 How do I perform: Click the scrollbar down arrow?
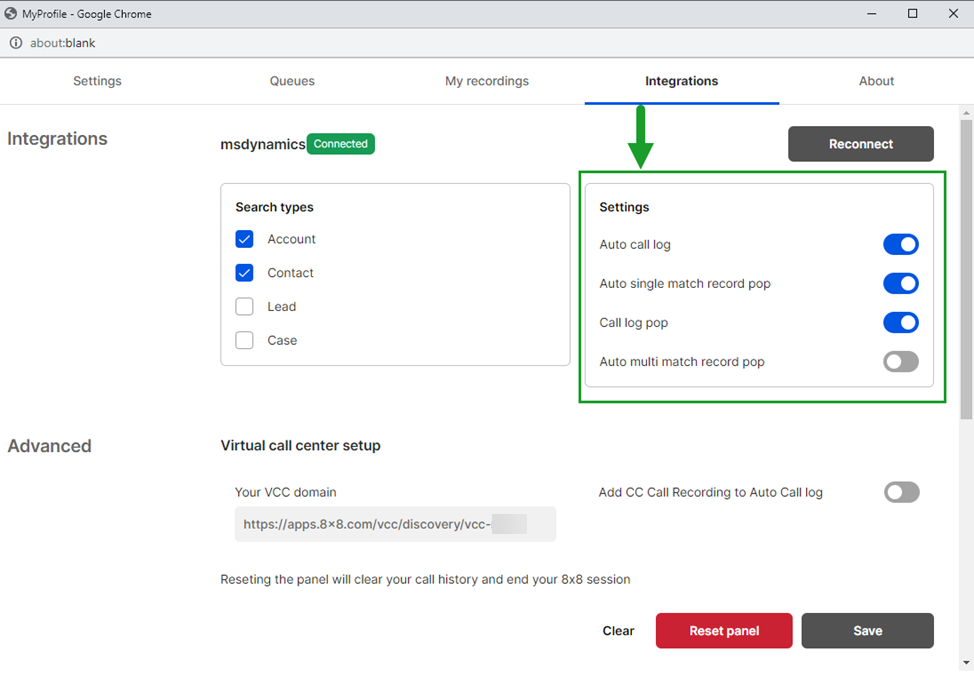pyautogui.click(x=966, y=663)
